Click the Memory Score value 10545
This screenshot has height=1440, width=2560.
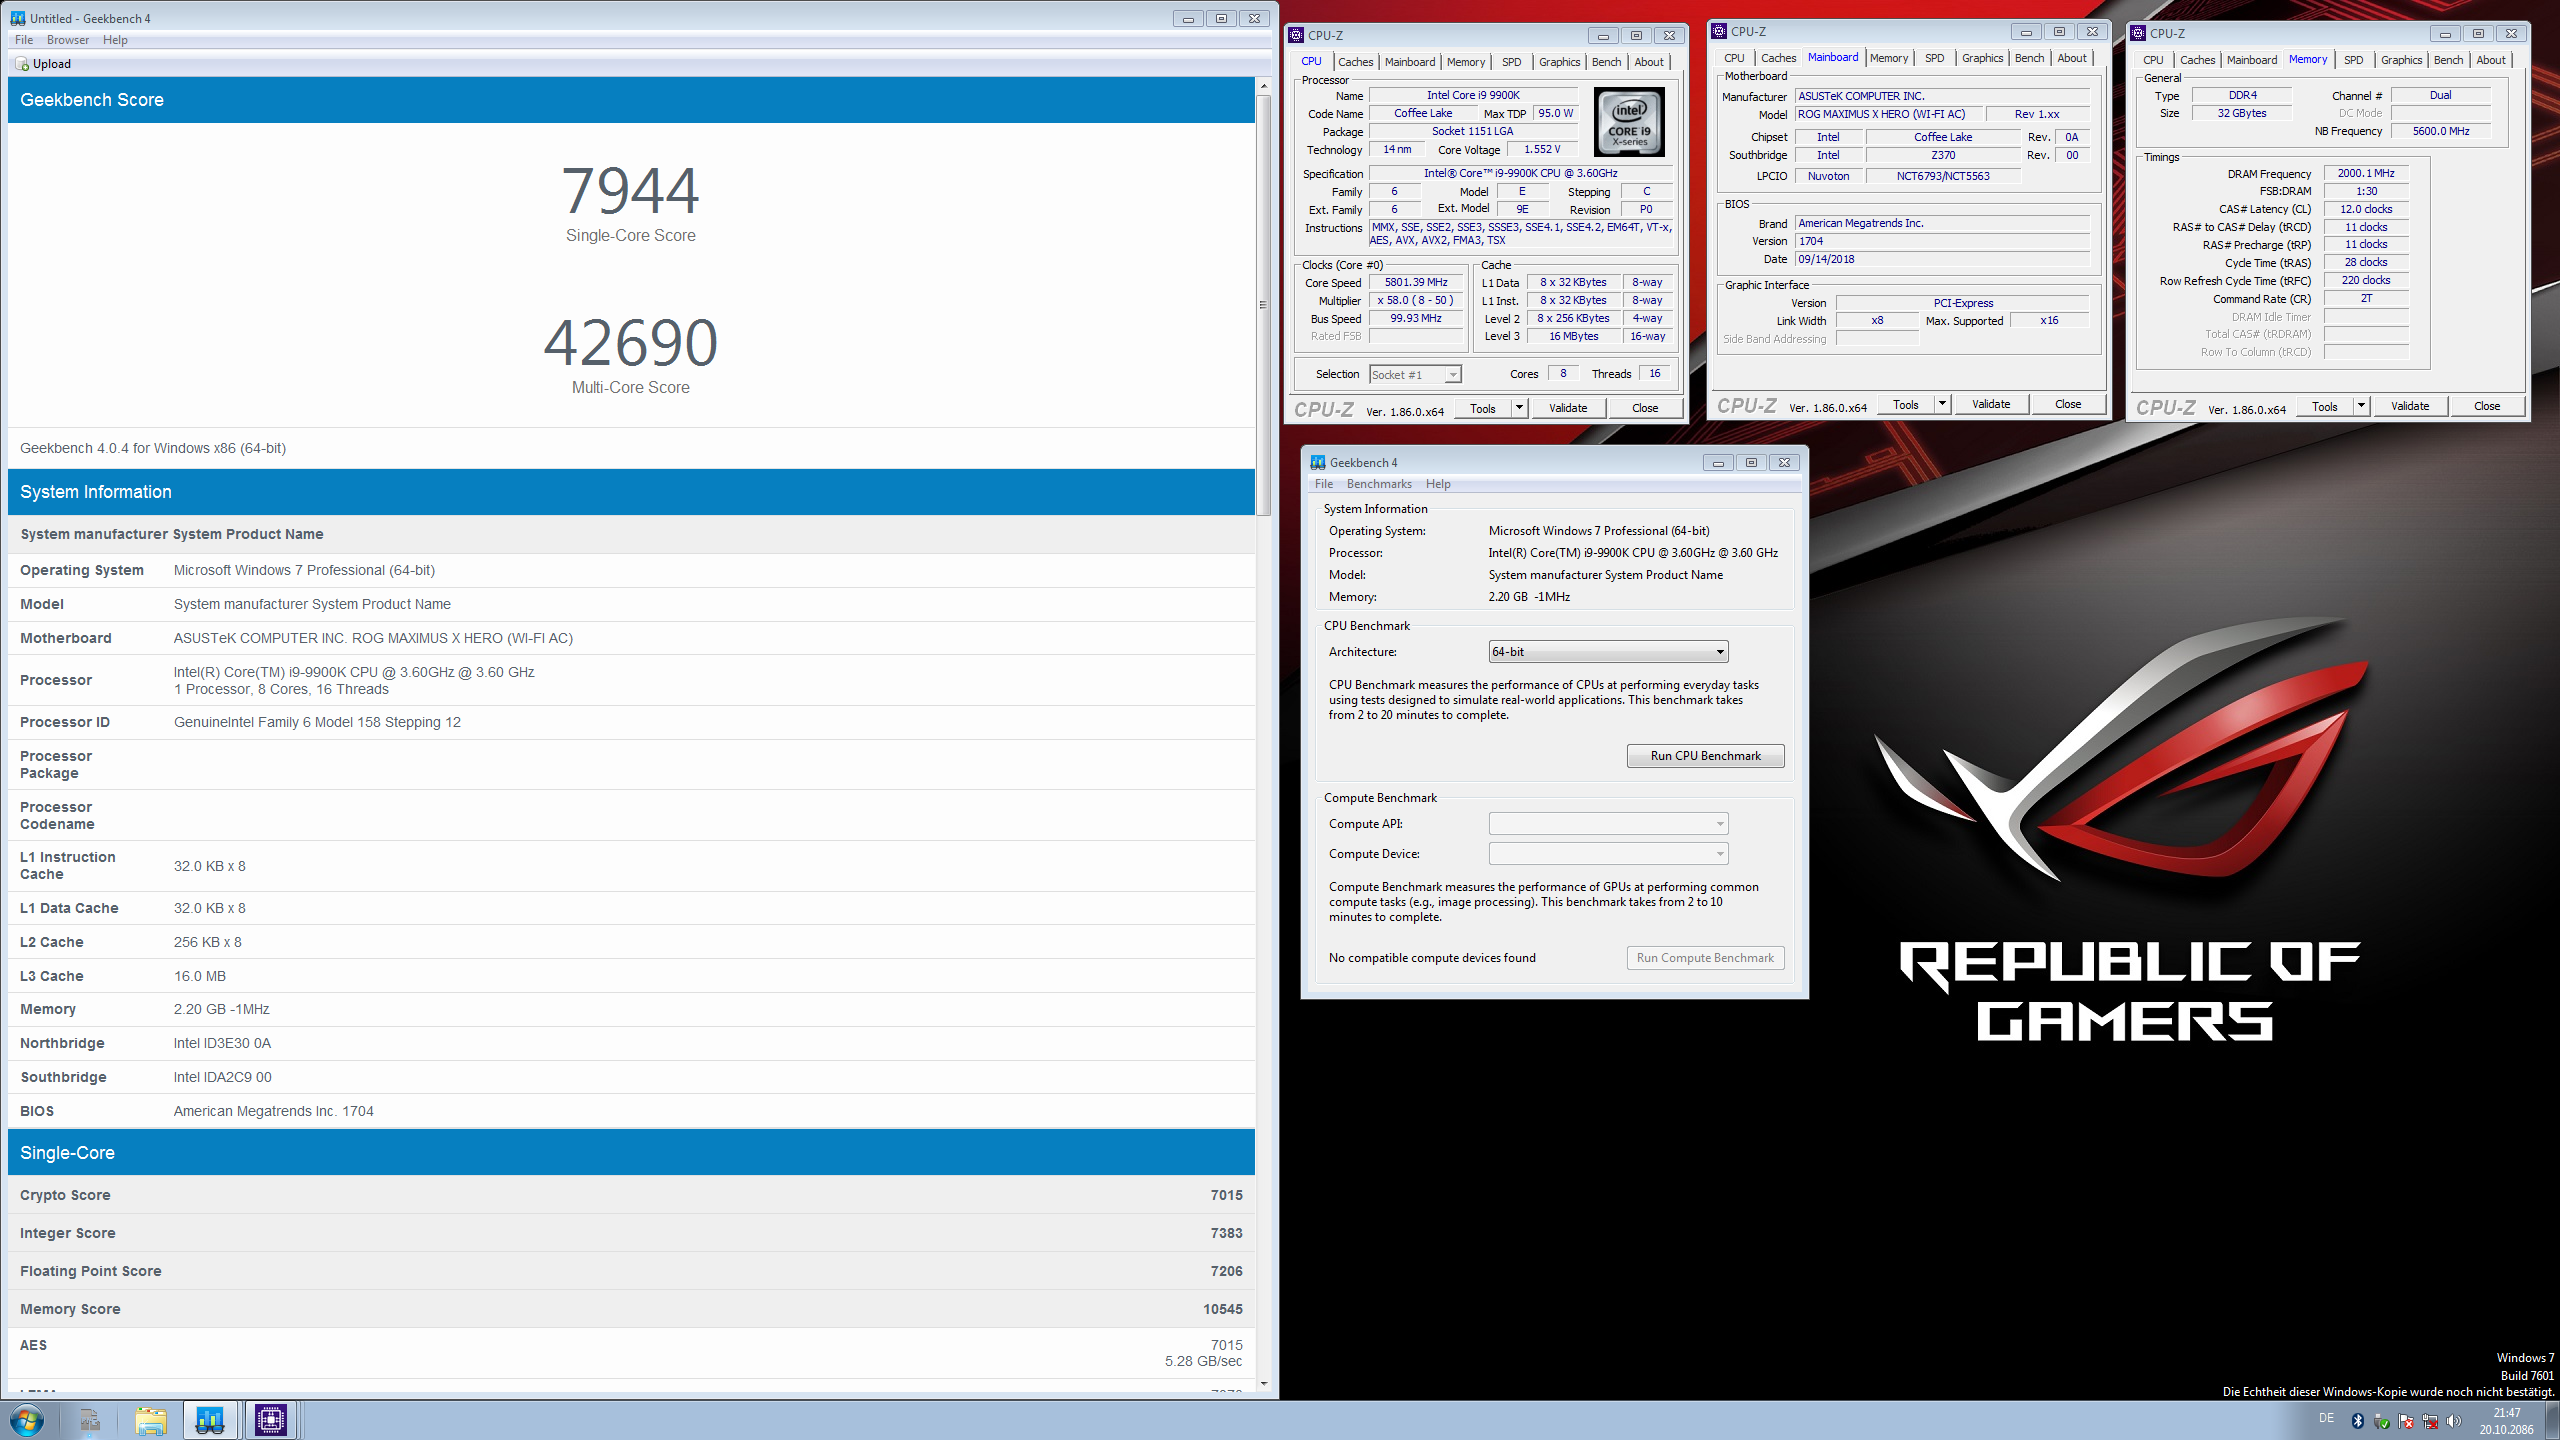[1222, 1309]
